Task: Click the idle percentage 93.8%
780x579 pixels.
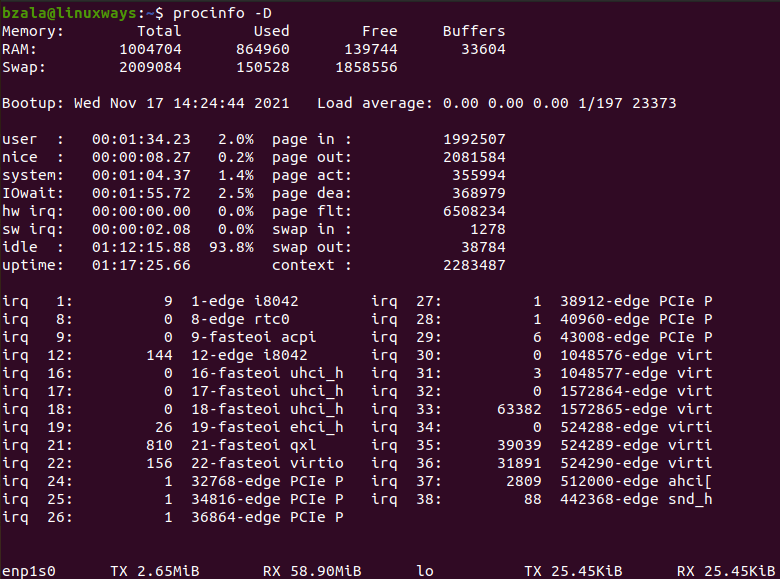Action: pos(231,247)
